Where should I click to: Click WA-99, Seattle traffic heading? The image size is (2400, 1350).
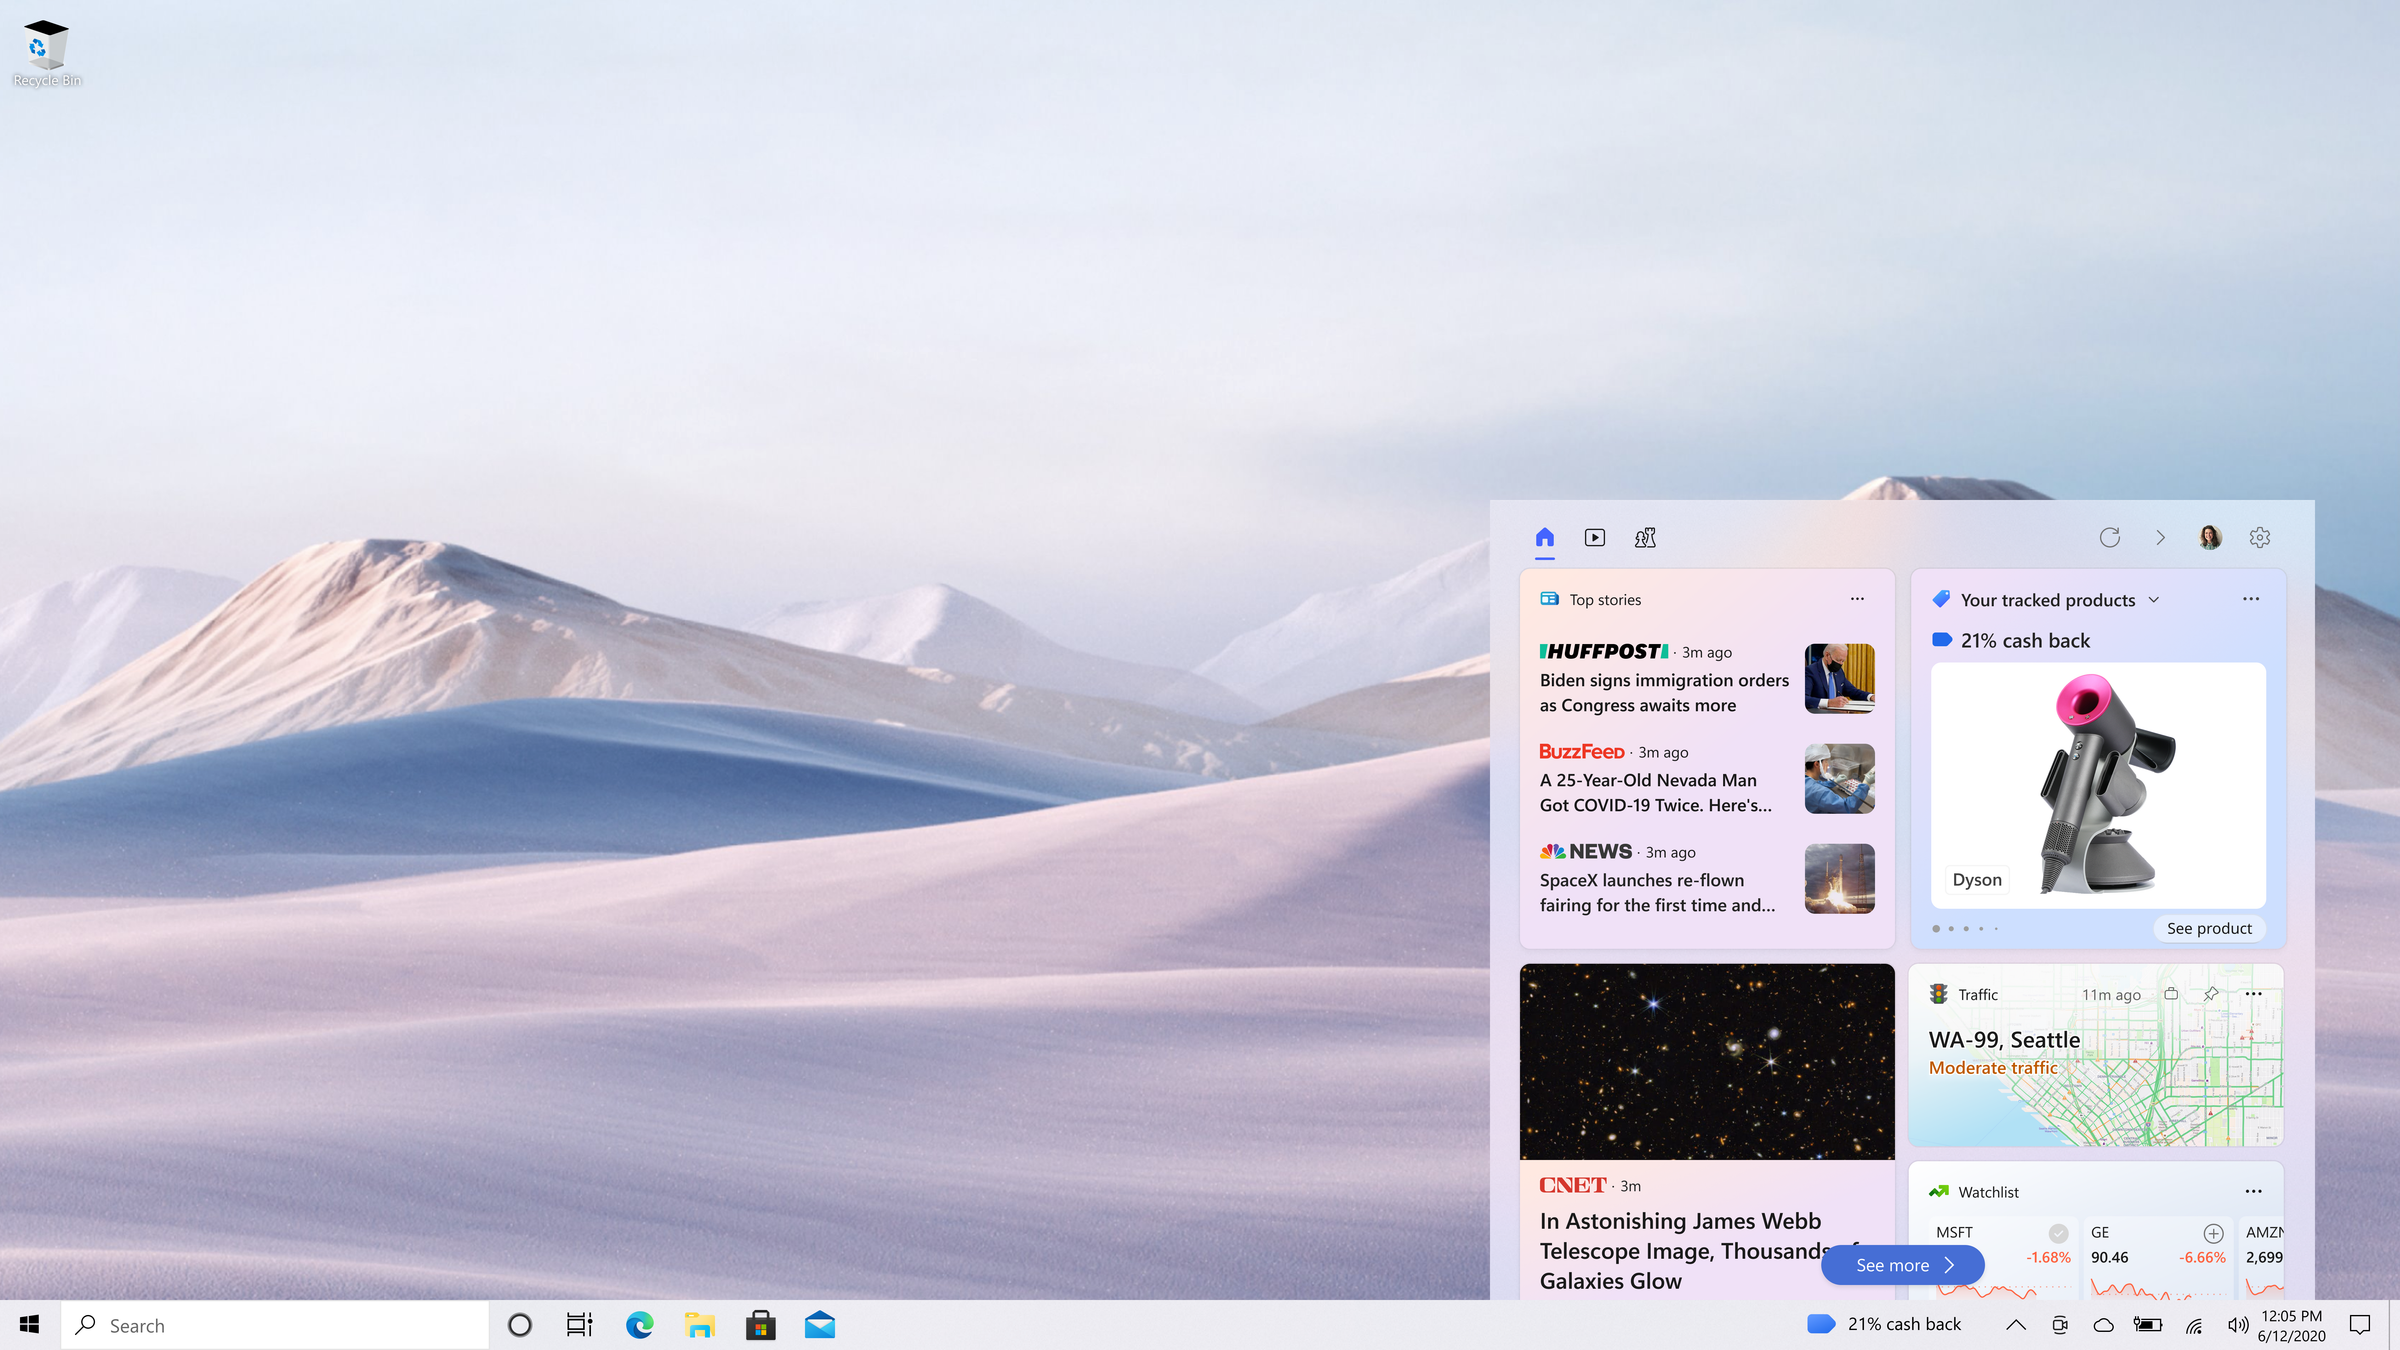pos(2004,1040)
